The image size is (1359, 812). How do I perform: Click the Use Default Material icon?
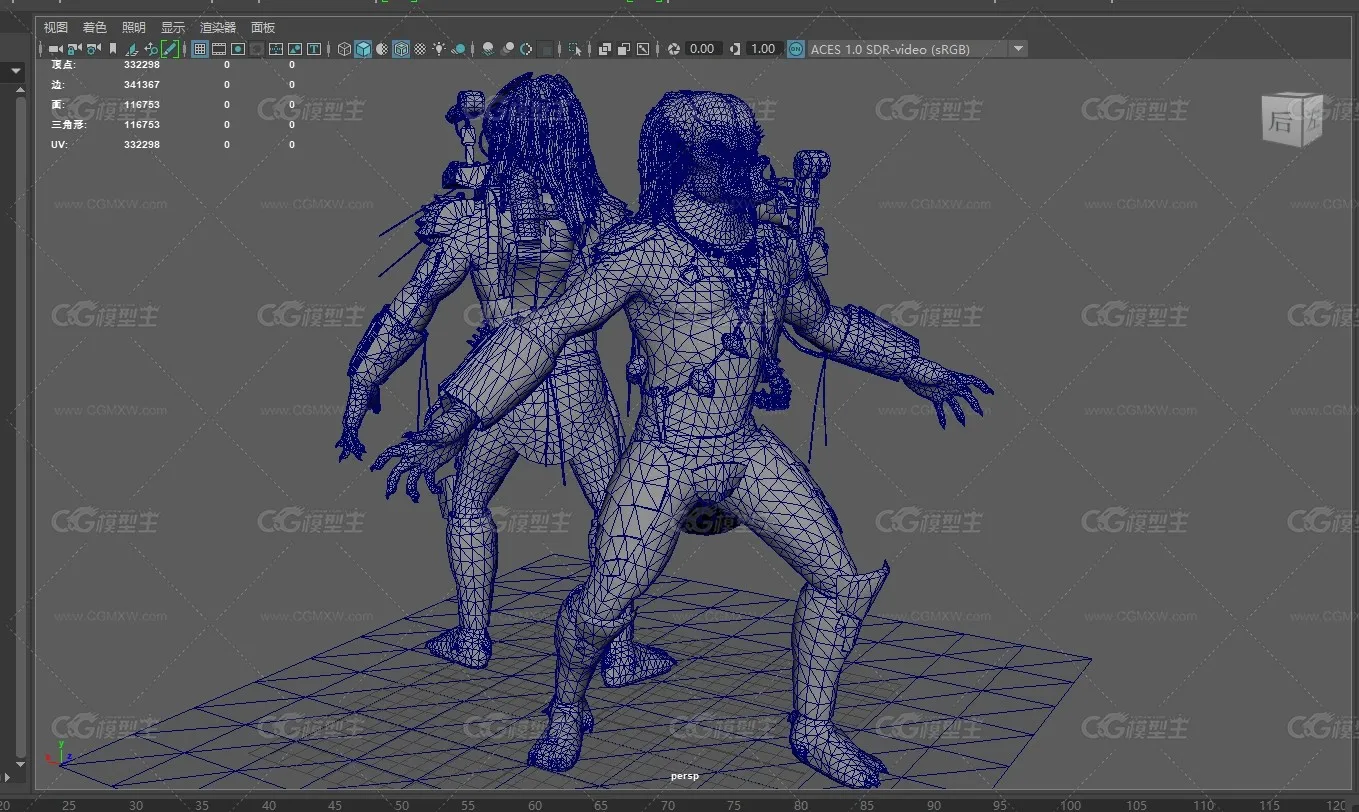(x=382, y=49)
